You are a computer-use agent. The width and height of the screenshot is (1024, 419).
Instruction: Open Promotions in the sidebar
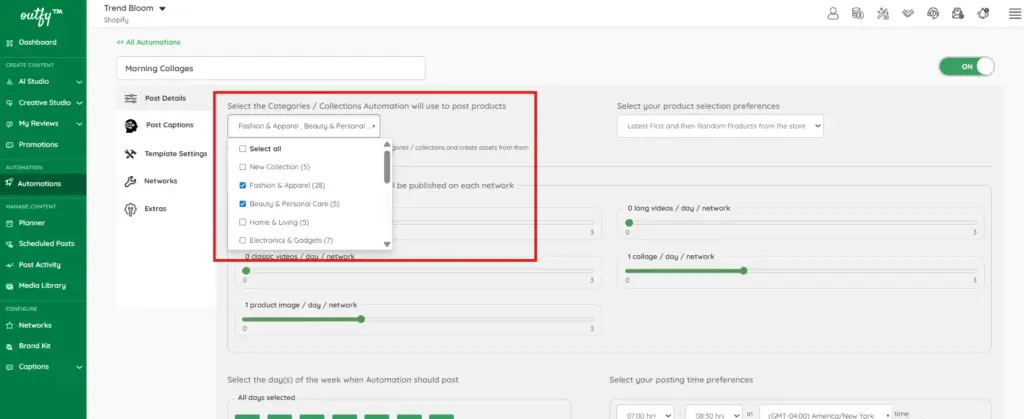tap(39, 144)
